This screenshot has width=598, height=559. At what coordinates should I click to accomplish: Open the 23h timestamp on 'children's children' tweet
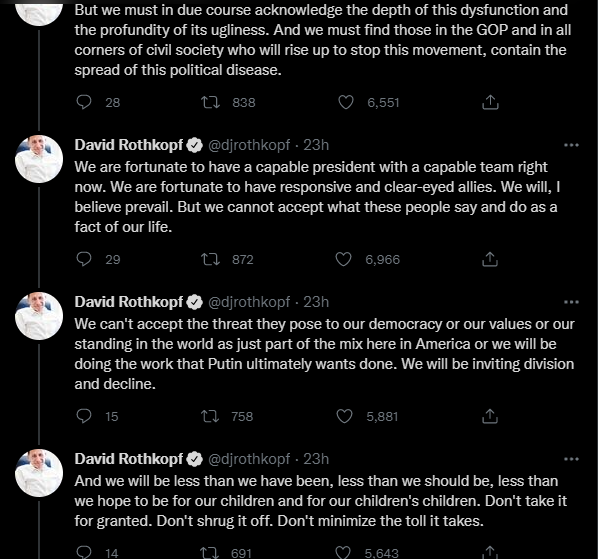tap(316, 459)
